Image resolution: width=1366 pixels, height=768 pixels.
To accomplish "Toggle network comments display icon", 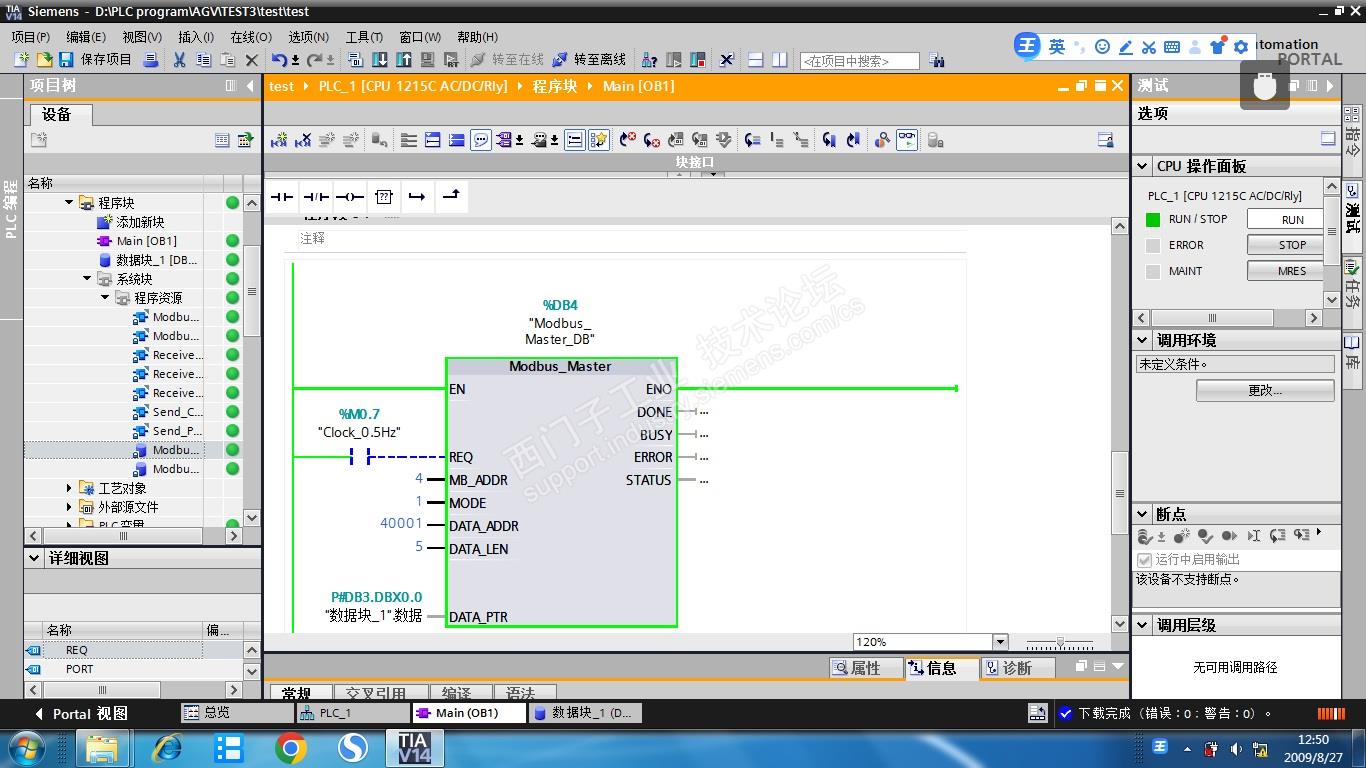I will tap(481, 140).
